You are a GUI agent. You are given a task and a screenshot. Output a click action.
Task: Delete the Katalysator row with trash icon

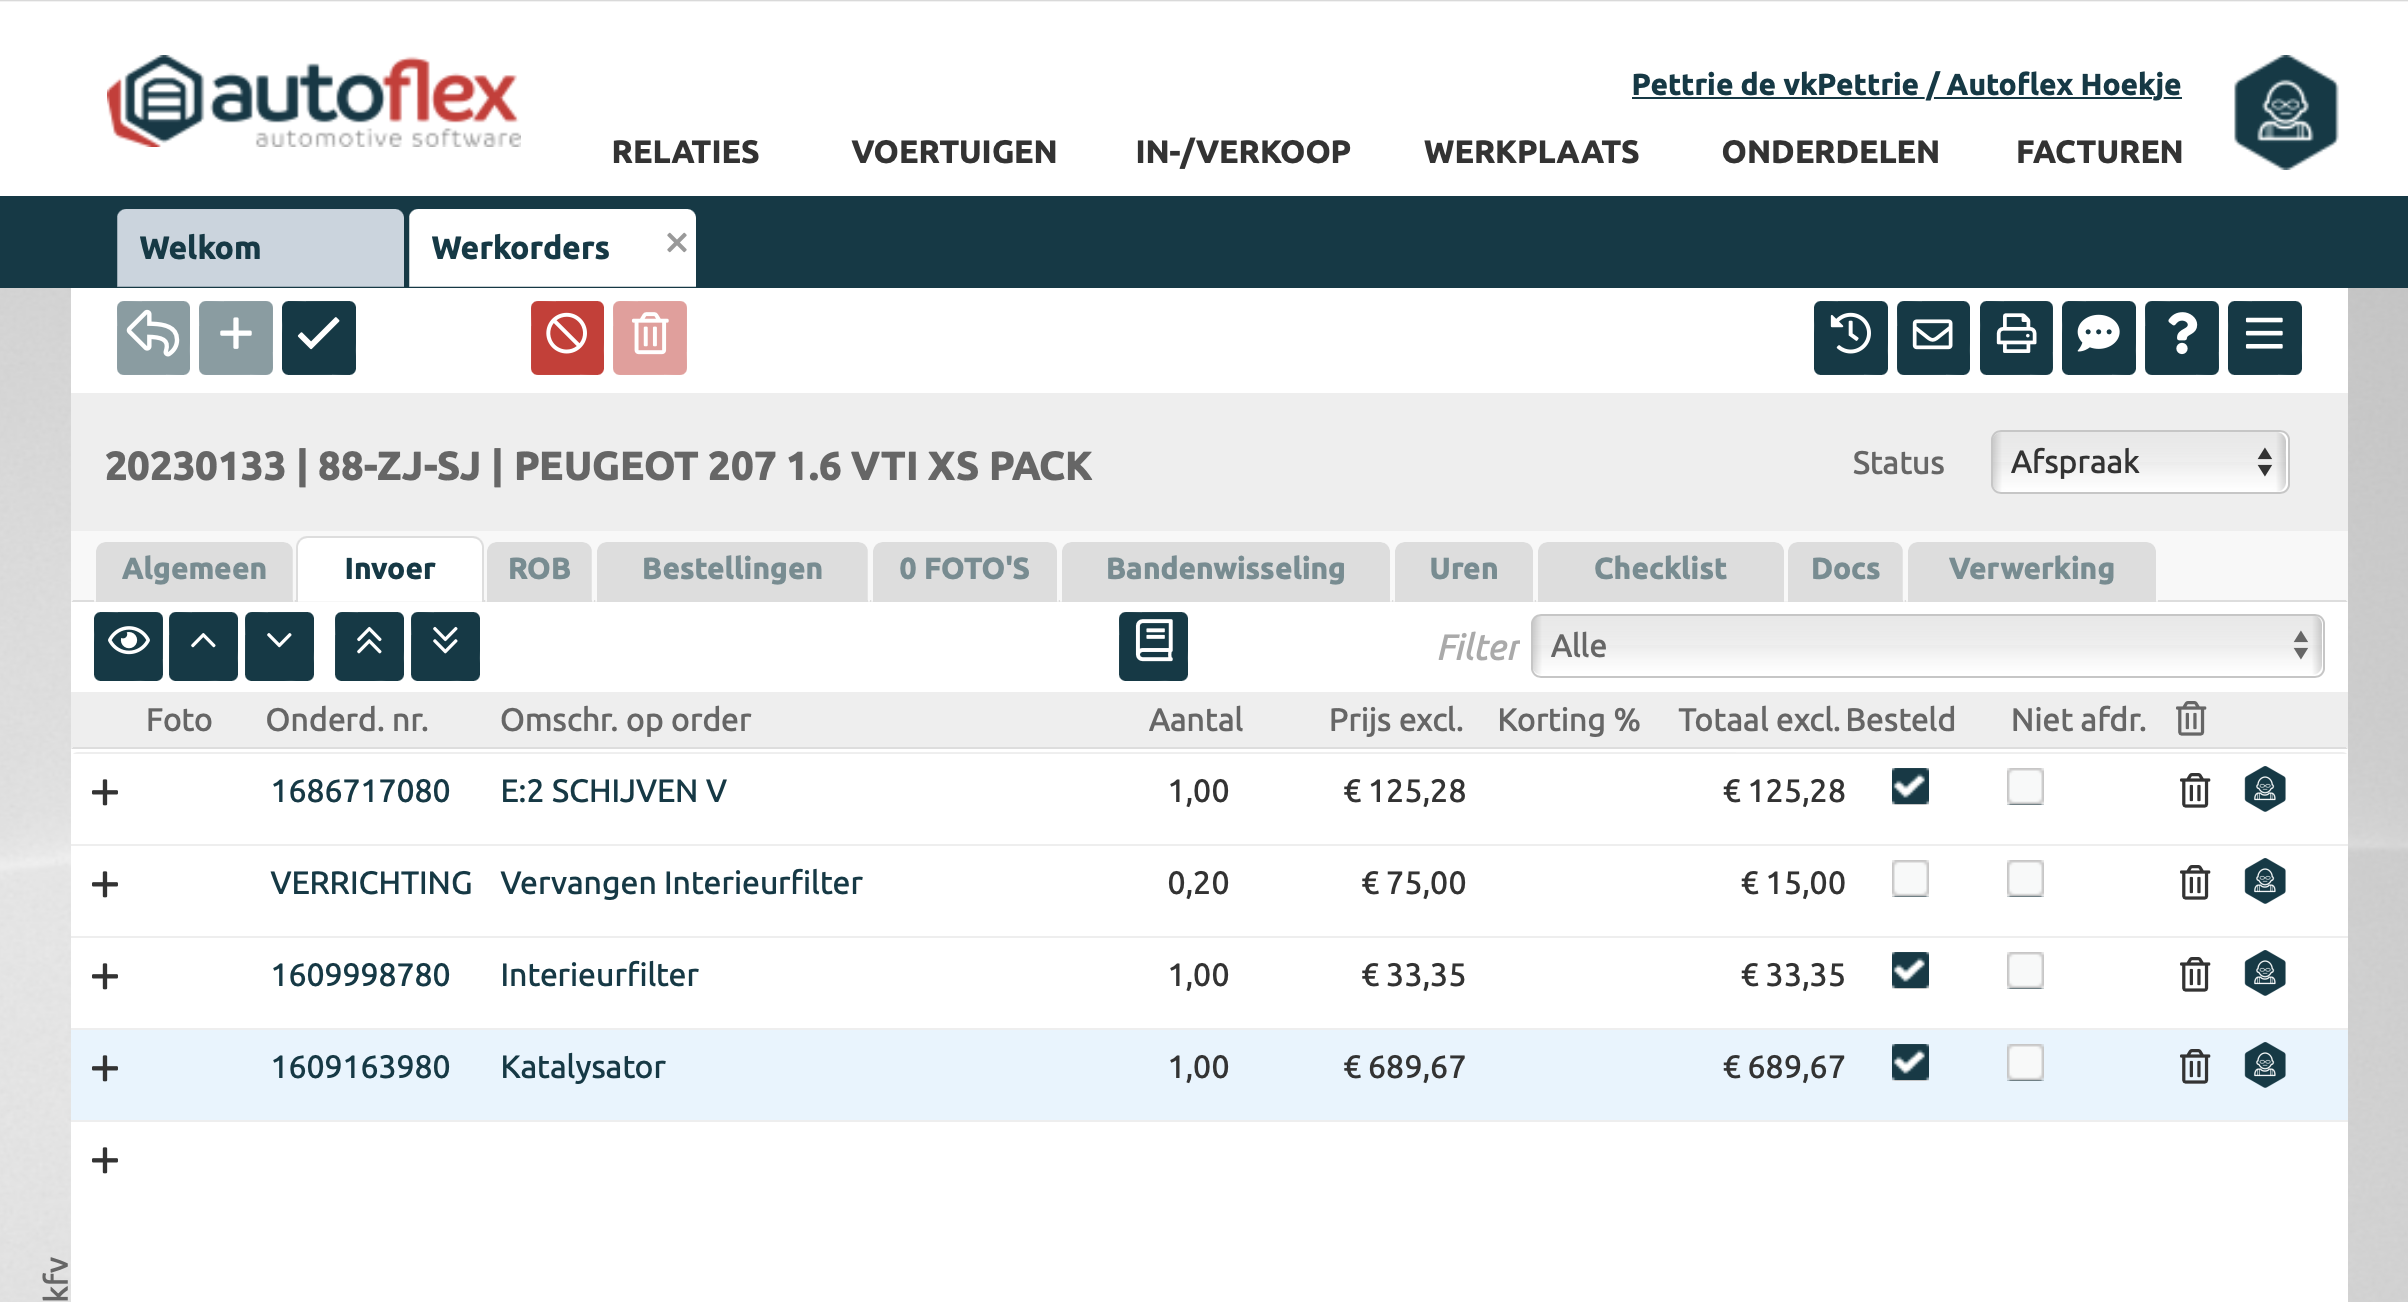2194,1066
